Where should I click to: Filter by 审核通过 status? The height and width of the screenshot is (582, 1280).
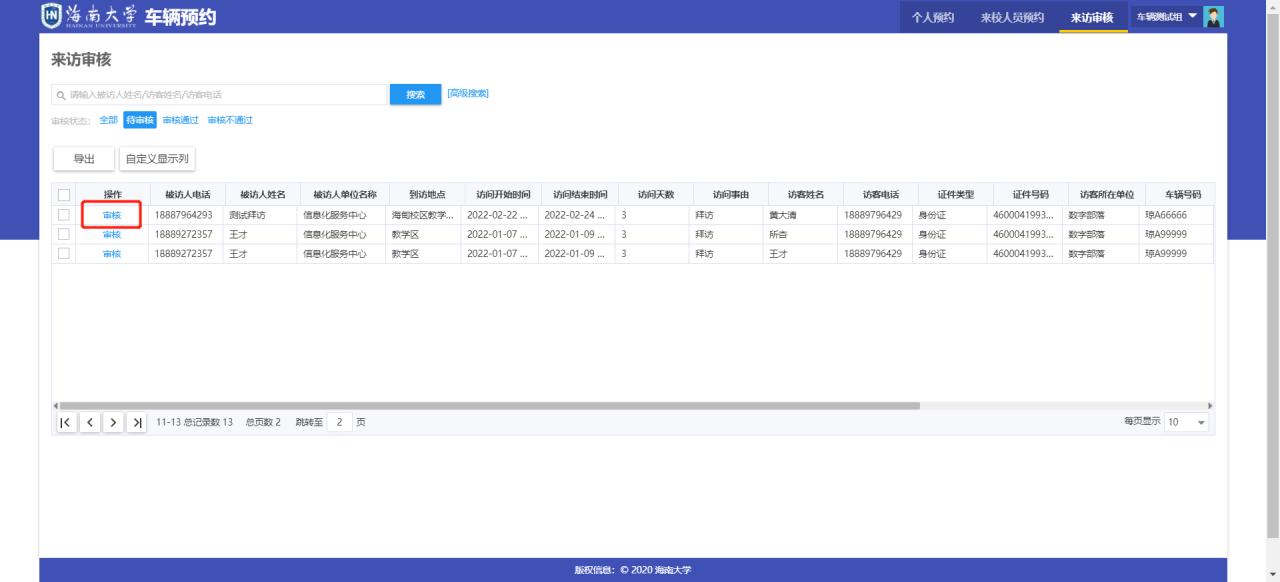pyautogui.click(x=180, y=121)
